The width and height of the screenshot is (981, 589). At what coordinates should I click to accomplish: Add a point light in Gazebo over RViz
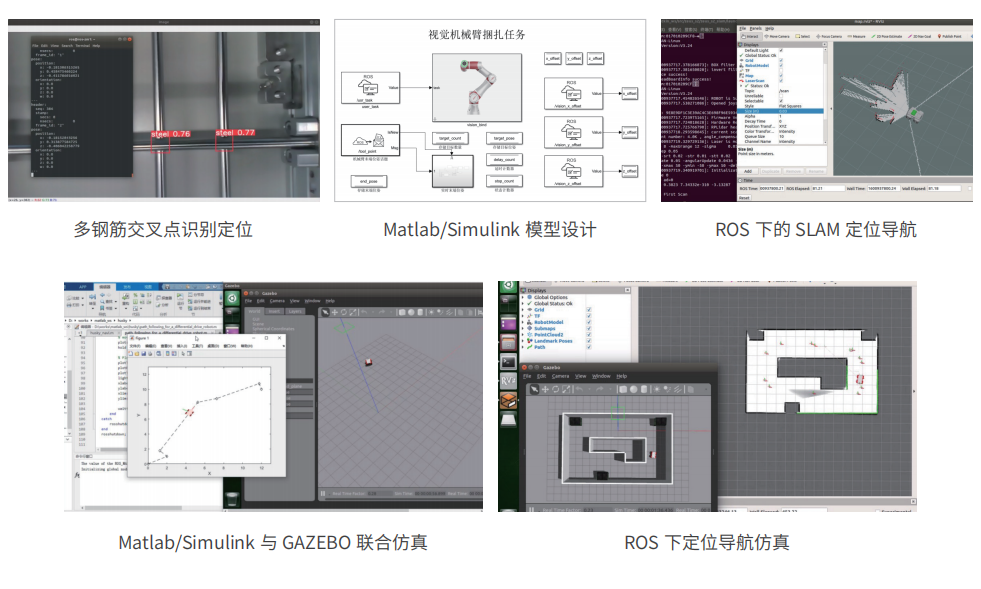658,389
